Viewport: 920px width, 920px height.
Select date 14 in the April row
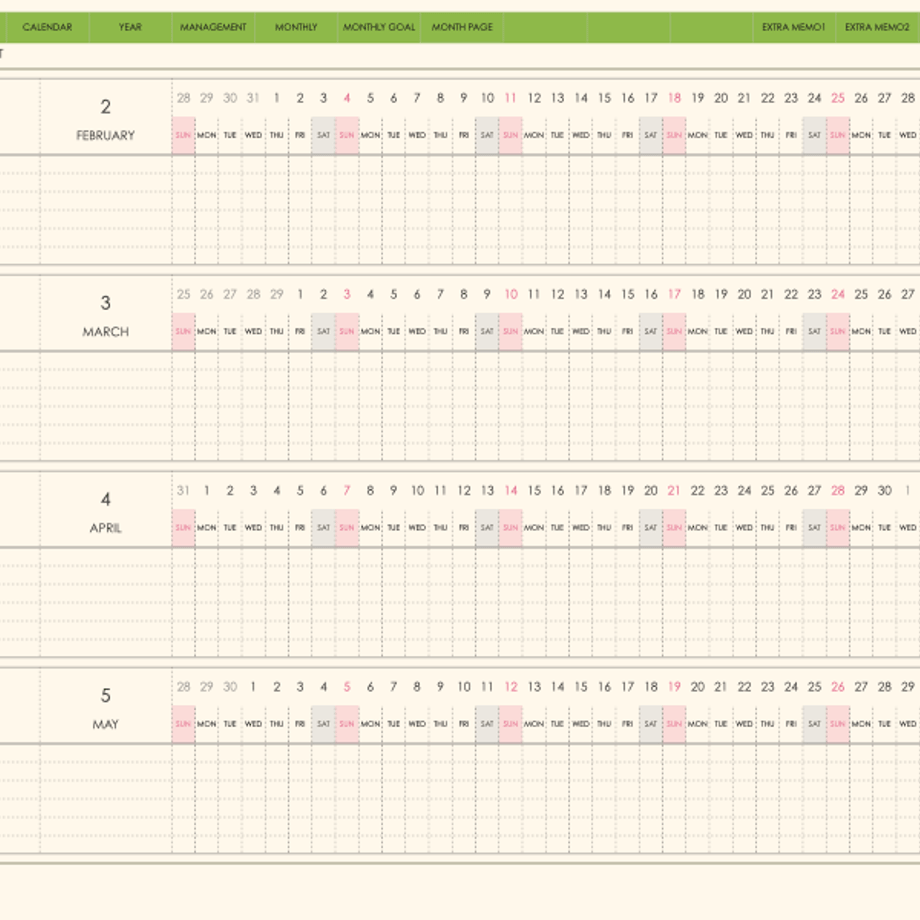point(510,491)
